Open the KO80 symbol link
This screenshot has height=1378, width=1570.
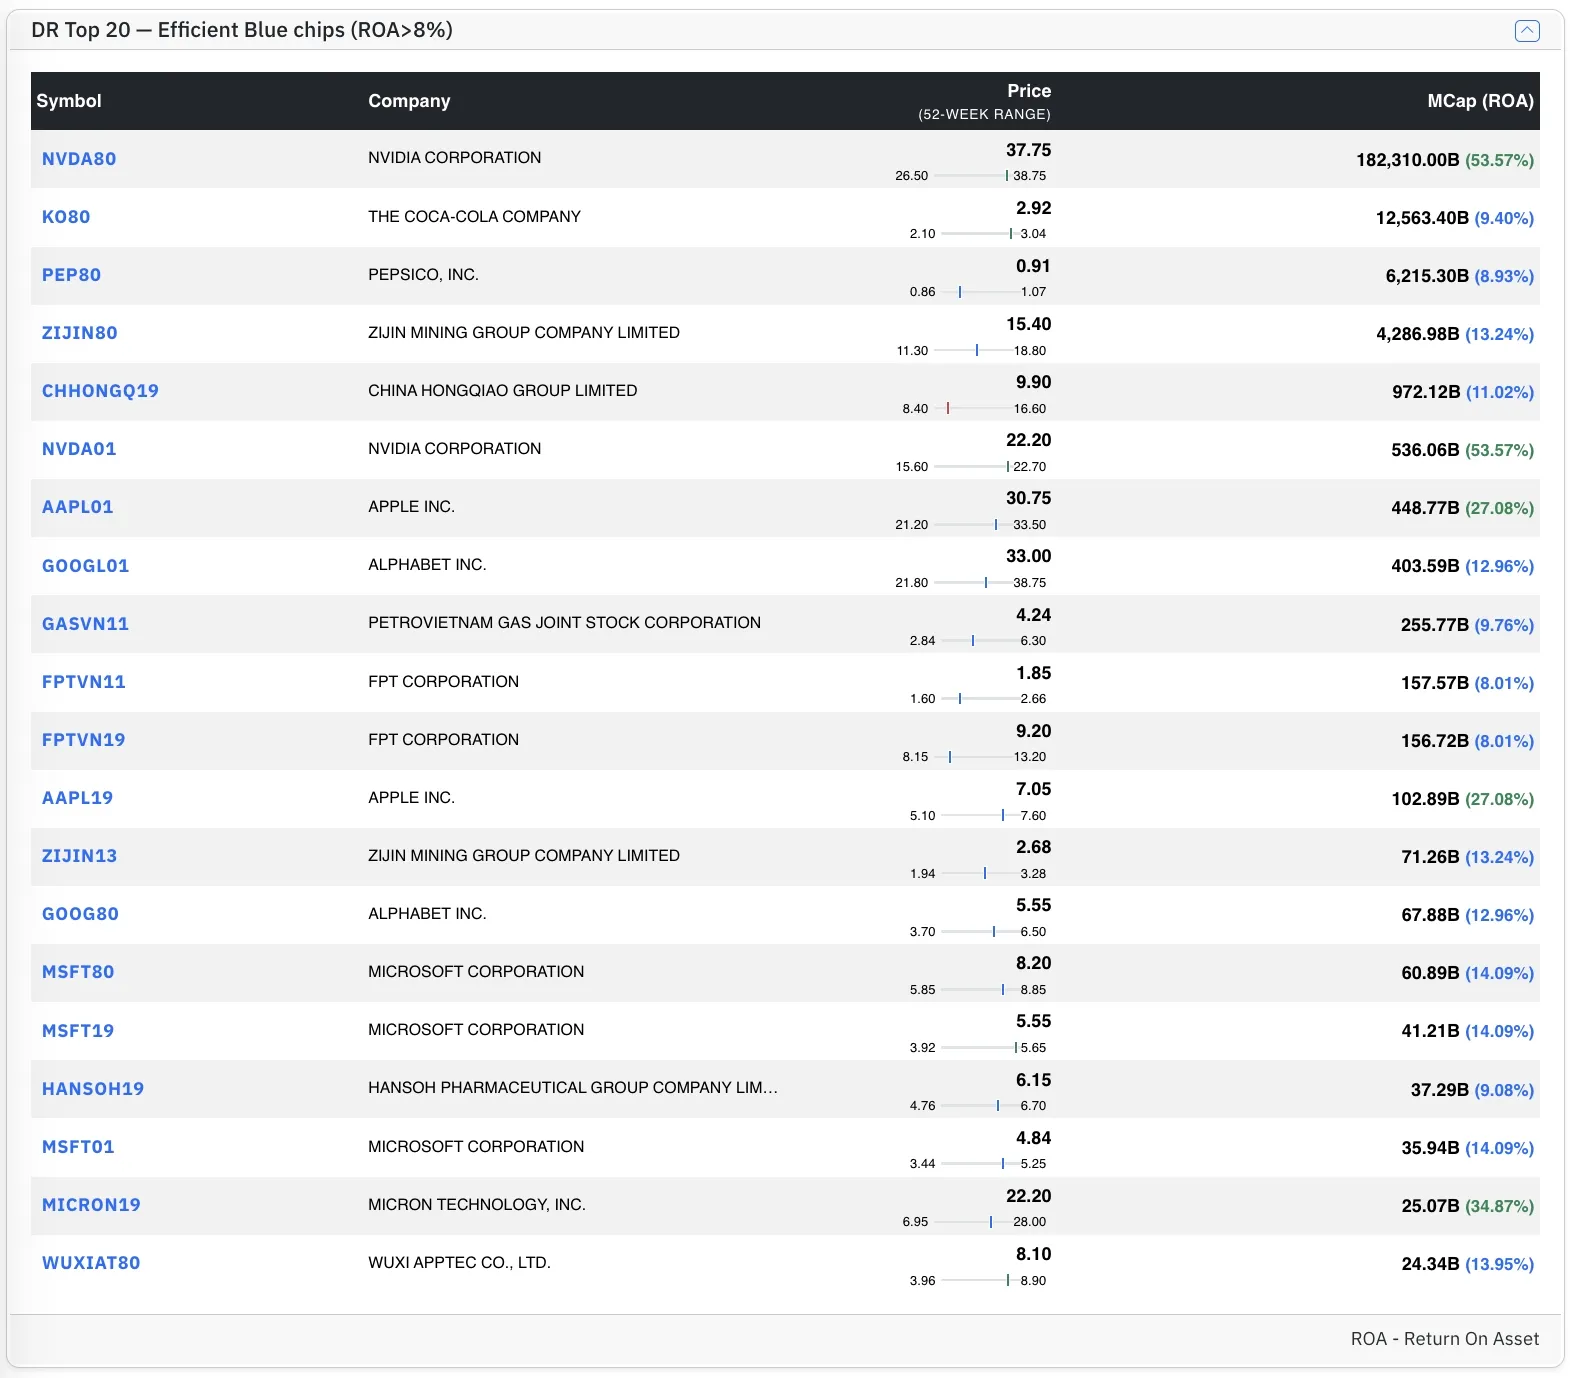(66, 217)
